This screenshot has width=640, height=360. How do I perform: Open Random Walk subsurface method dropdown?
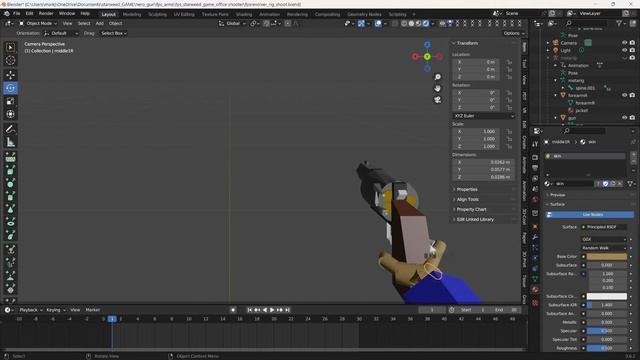click(x=604, y=248)
